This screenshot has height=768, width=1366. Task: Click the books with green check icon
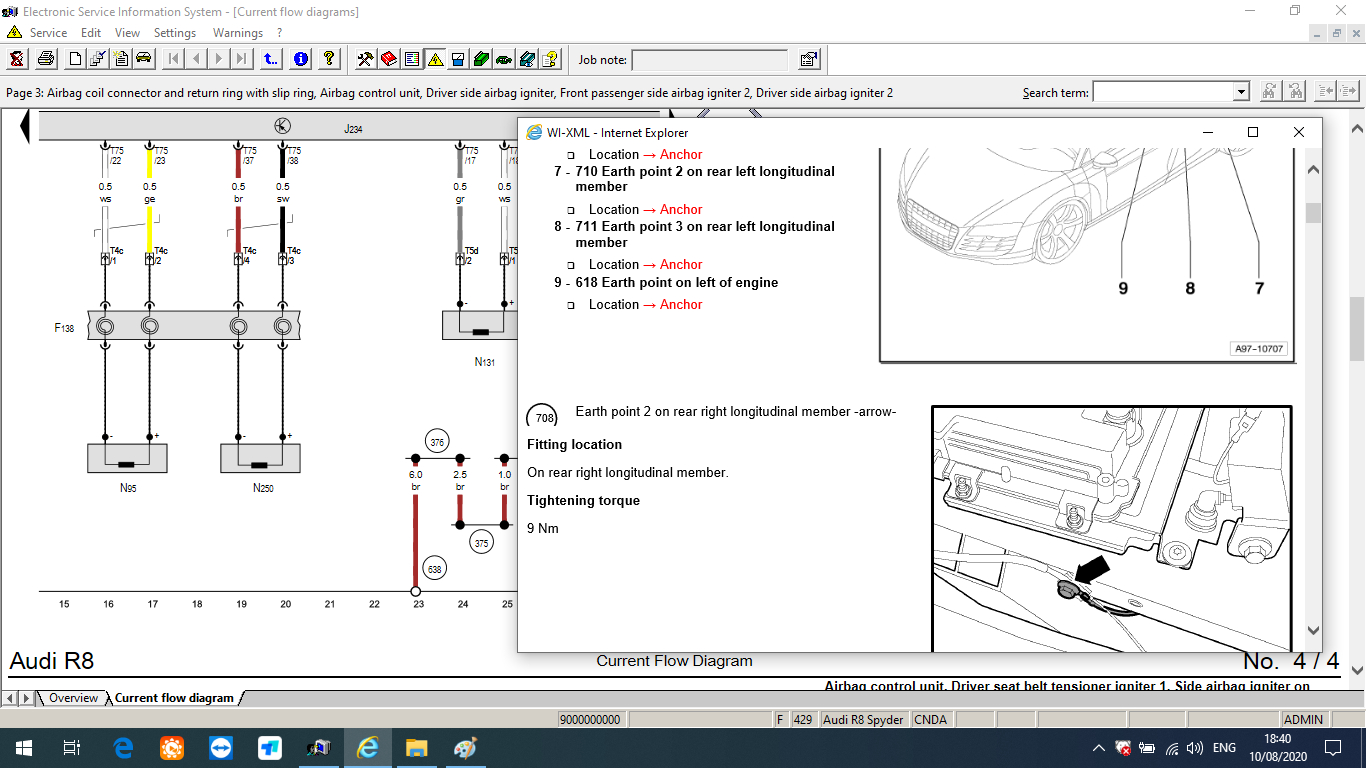pos(526,59)
